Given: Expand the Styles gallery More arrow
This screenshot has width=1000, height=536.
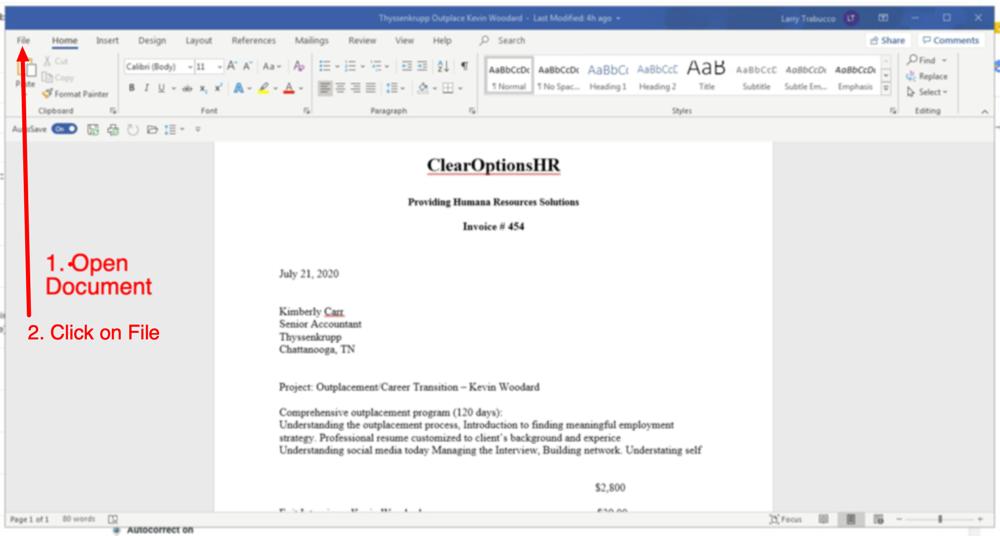Looking at the screenshot, I should (x=886, y=89).
